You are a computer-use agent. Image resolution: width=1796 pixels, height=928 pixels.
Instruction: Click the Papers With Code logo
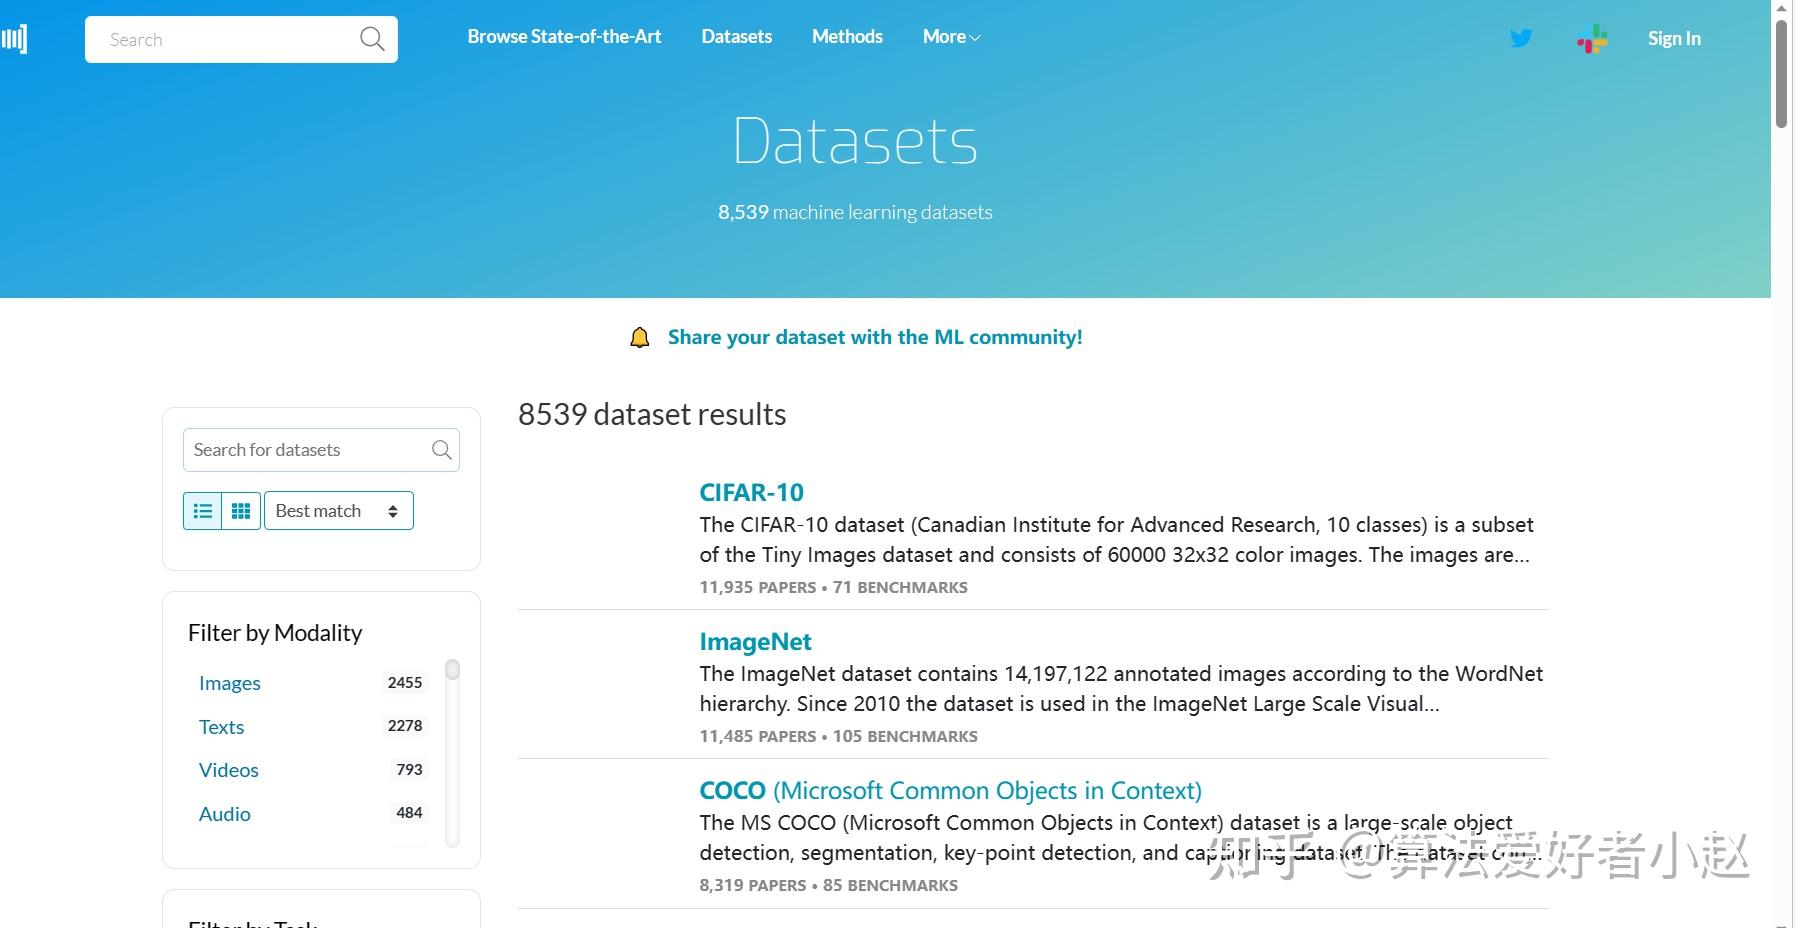tap(16, 38)
